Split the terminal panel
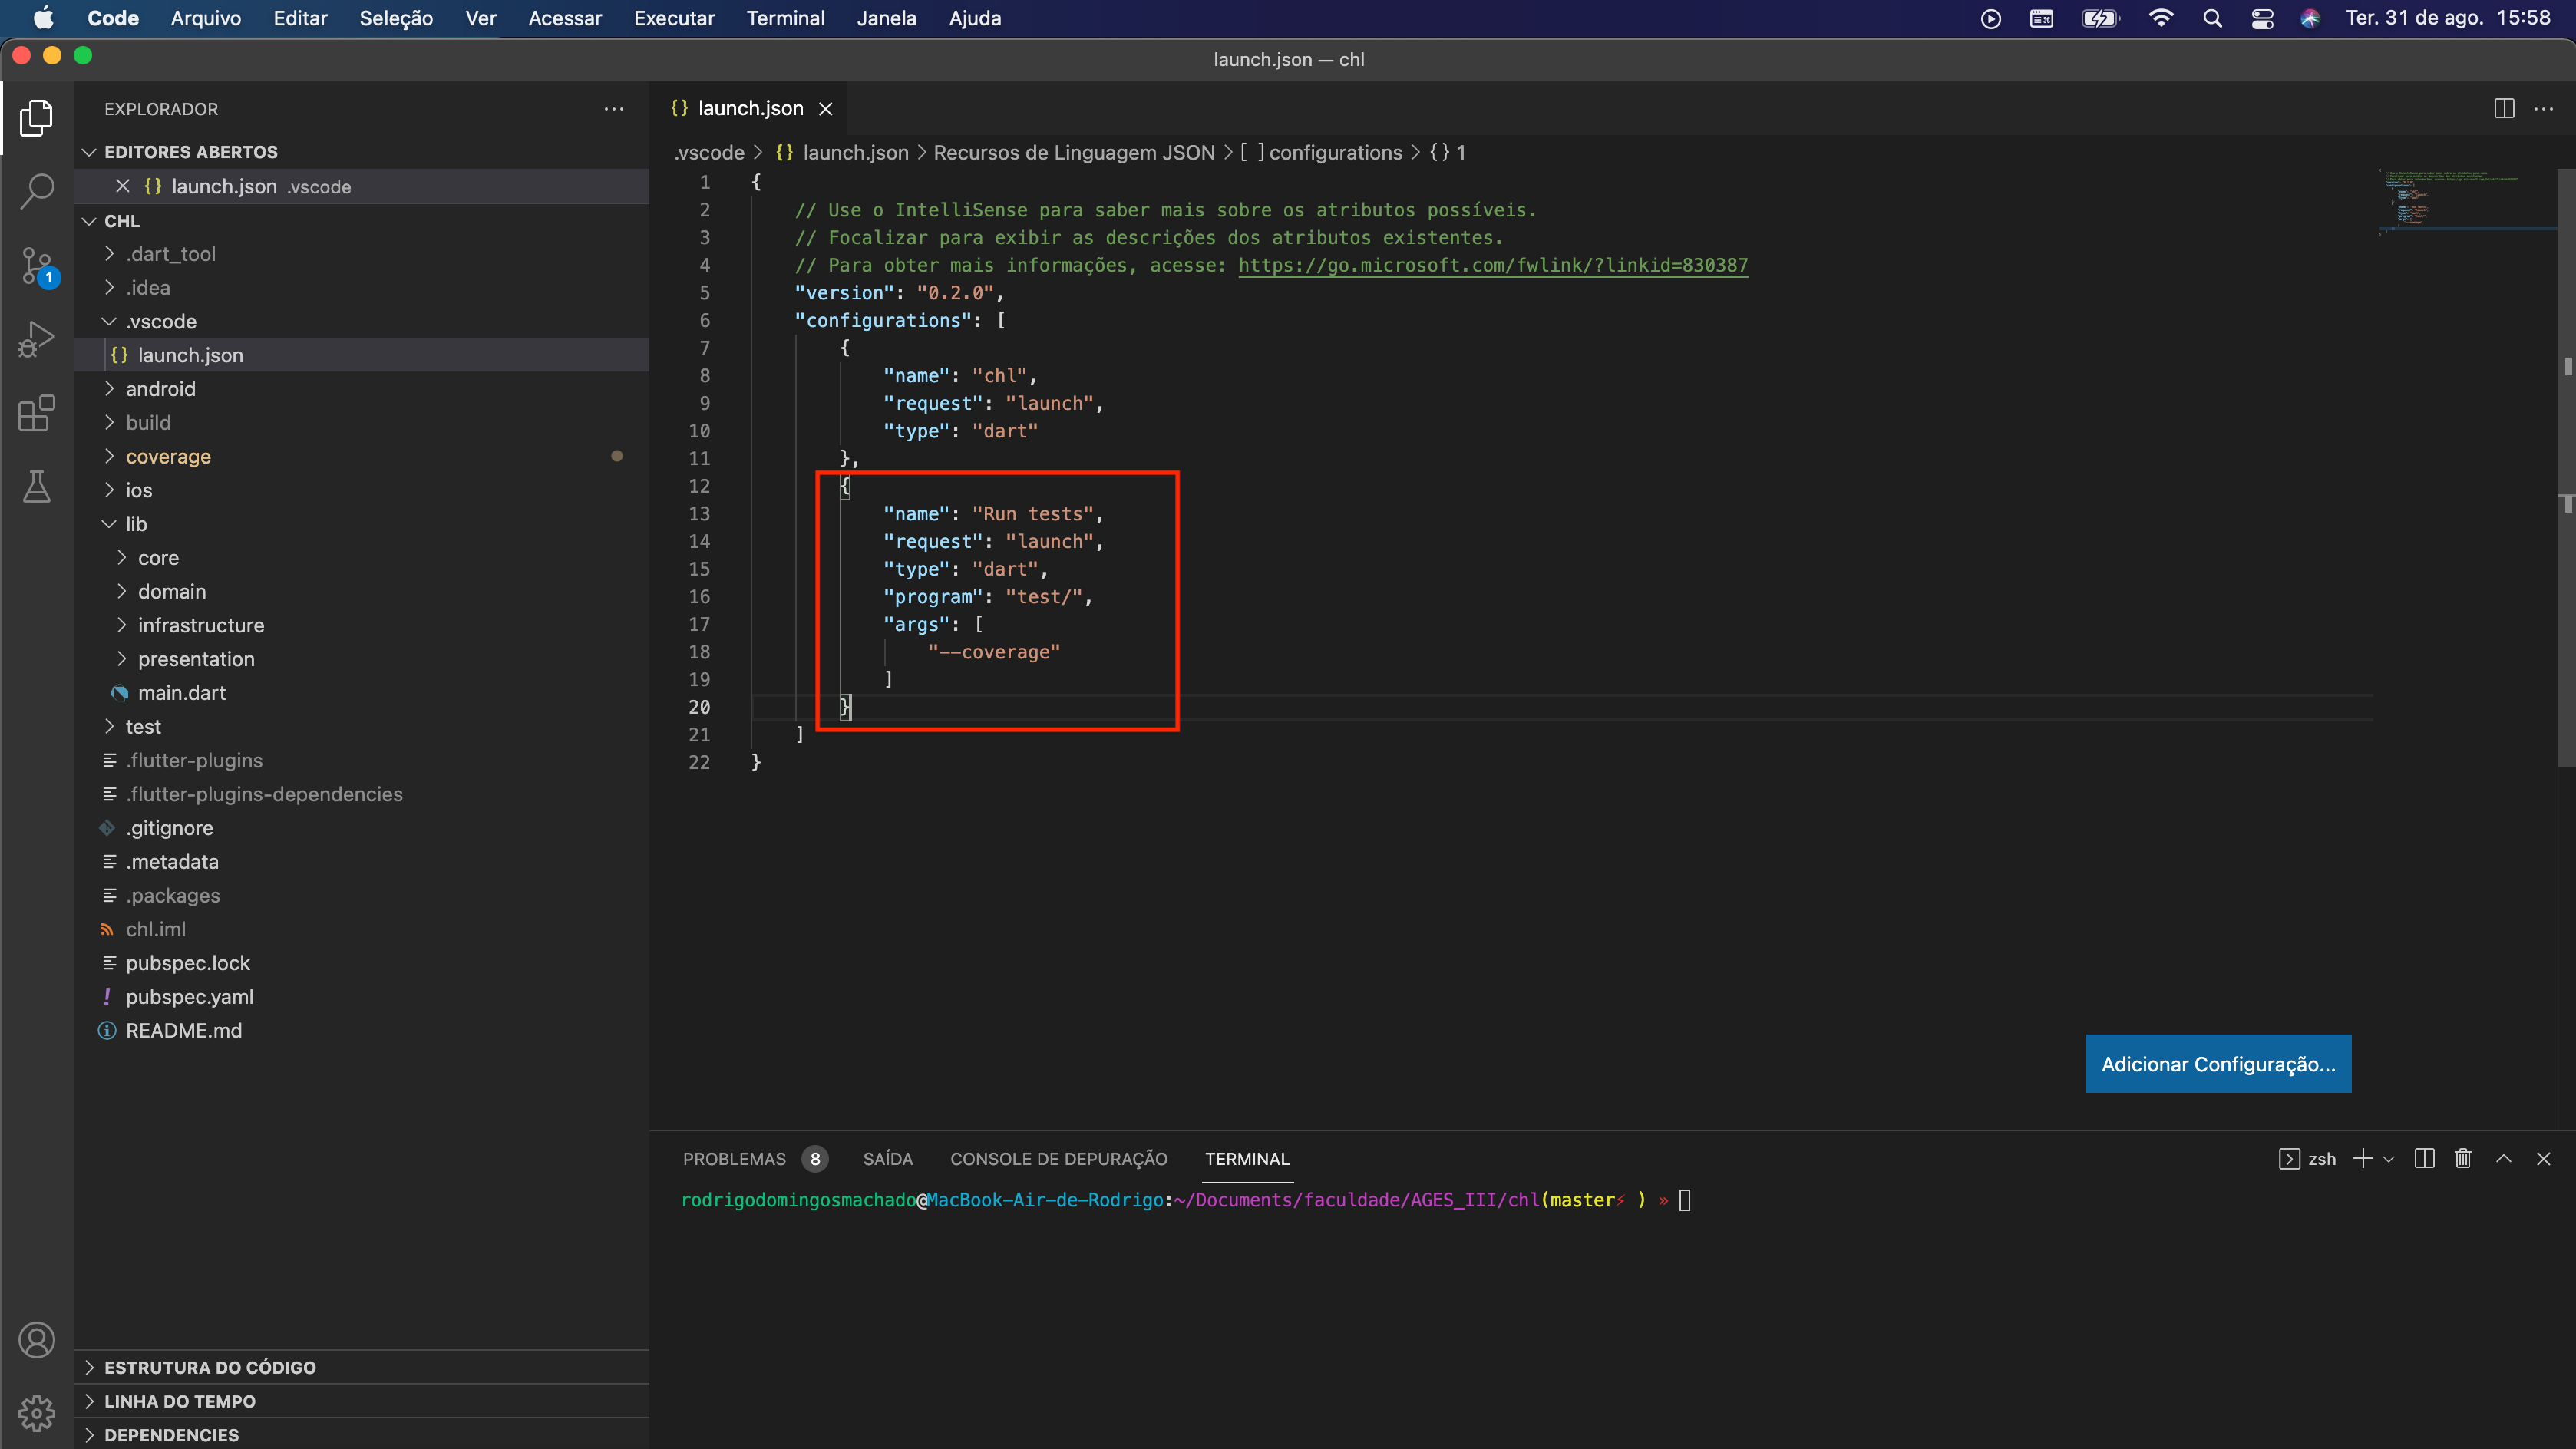The height and width of the screenshot is (1449, 2576). coord(2424,1158)
